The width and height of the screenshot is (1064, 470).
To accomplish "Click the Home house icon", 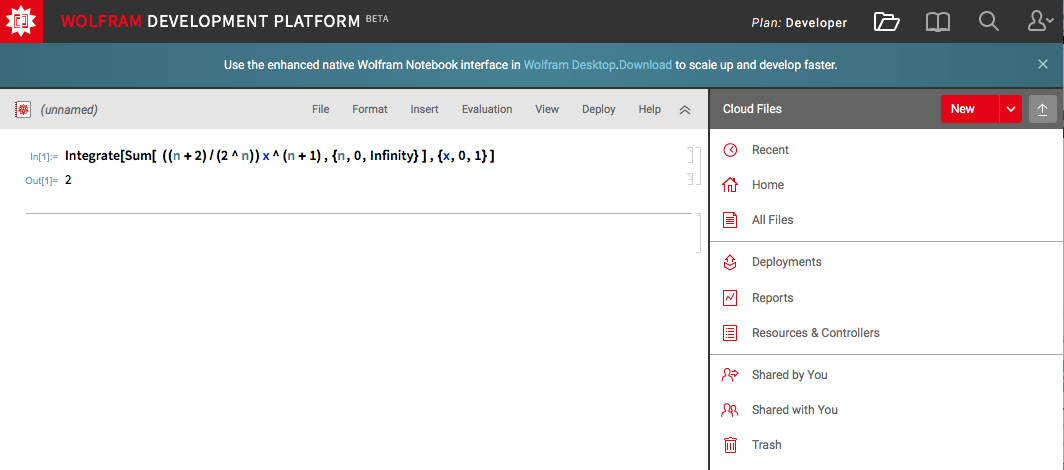I will (x=730, y=184).
